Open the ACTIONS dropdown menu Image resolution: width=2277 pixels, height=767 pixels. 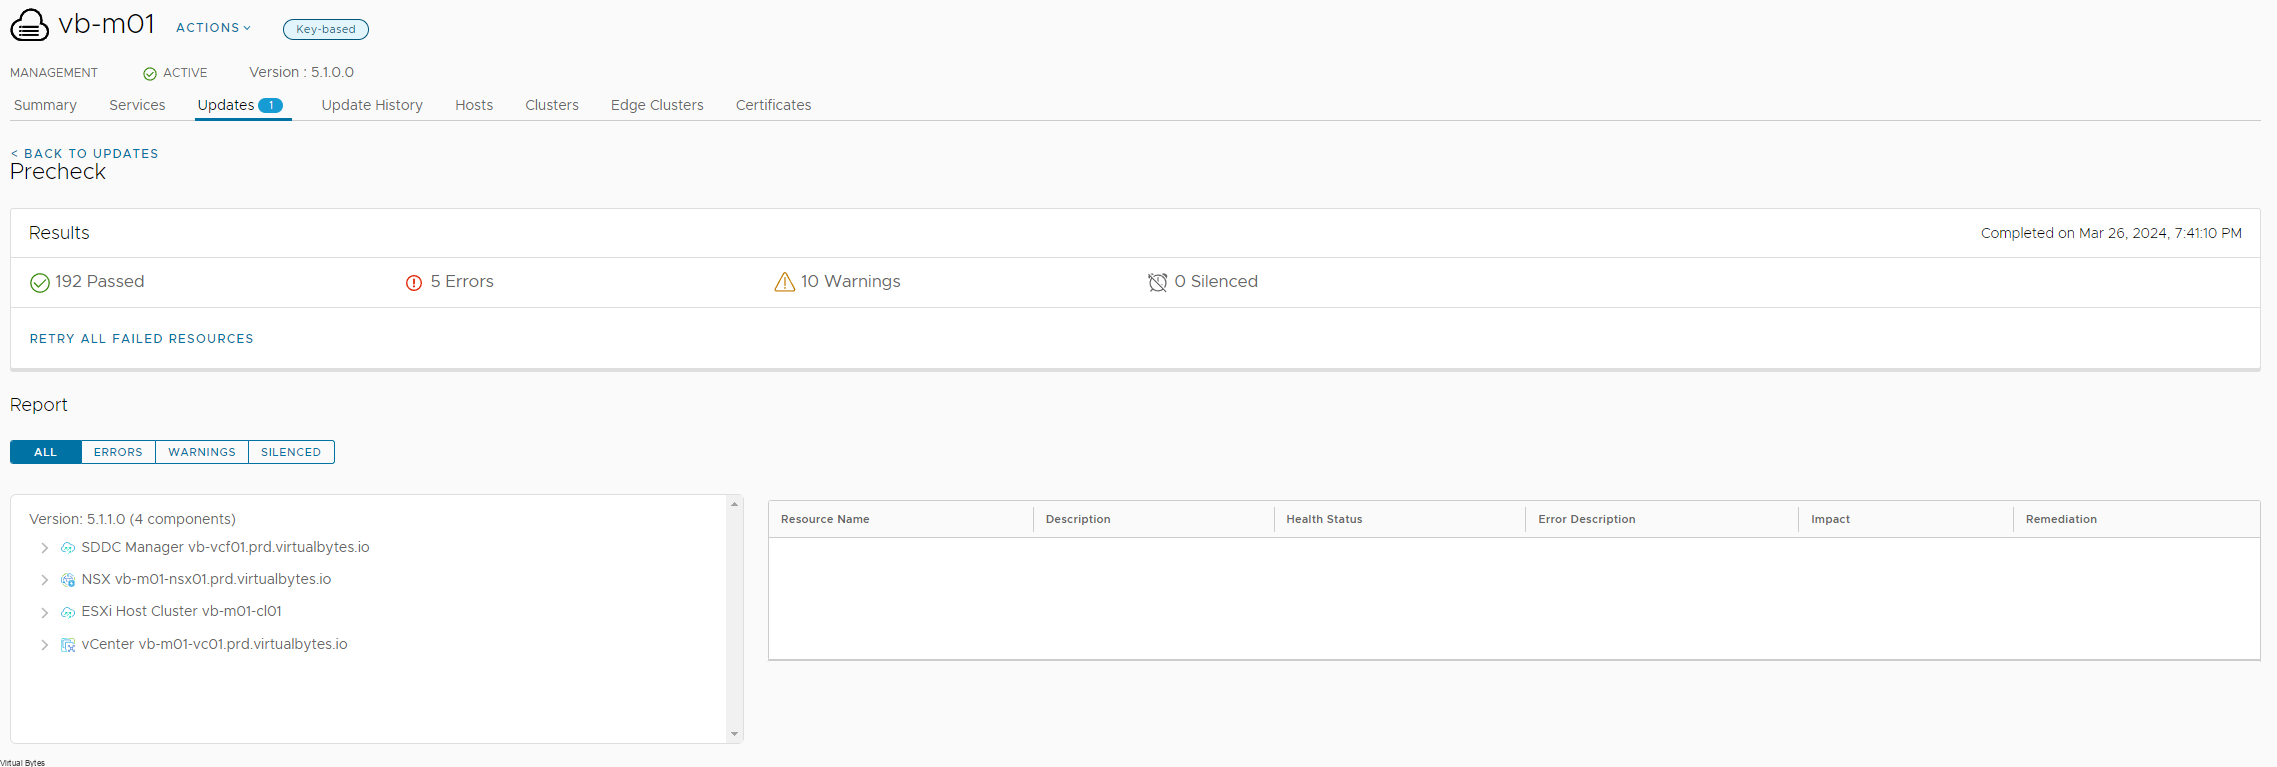[213, 28]
